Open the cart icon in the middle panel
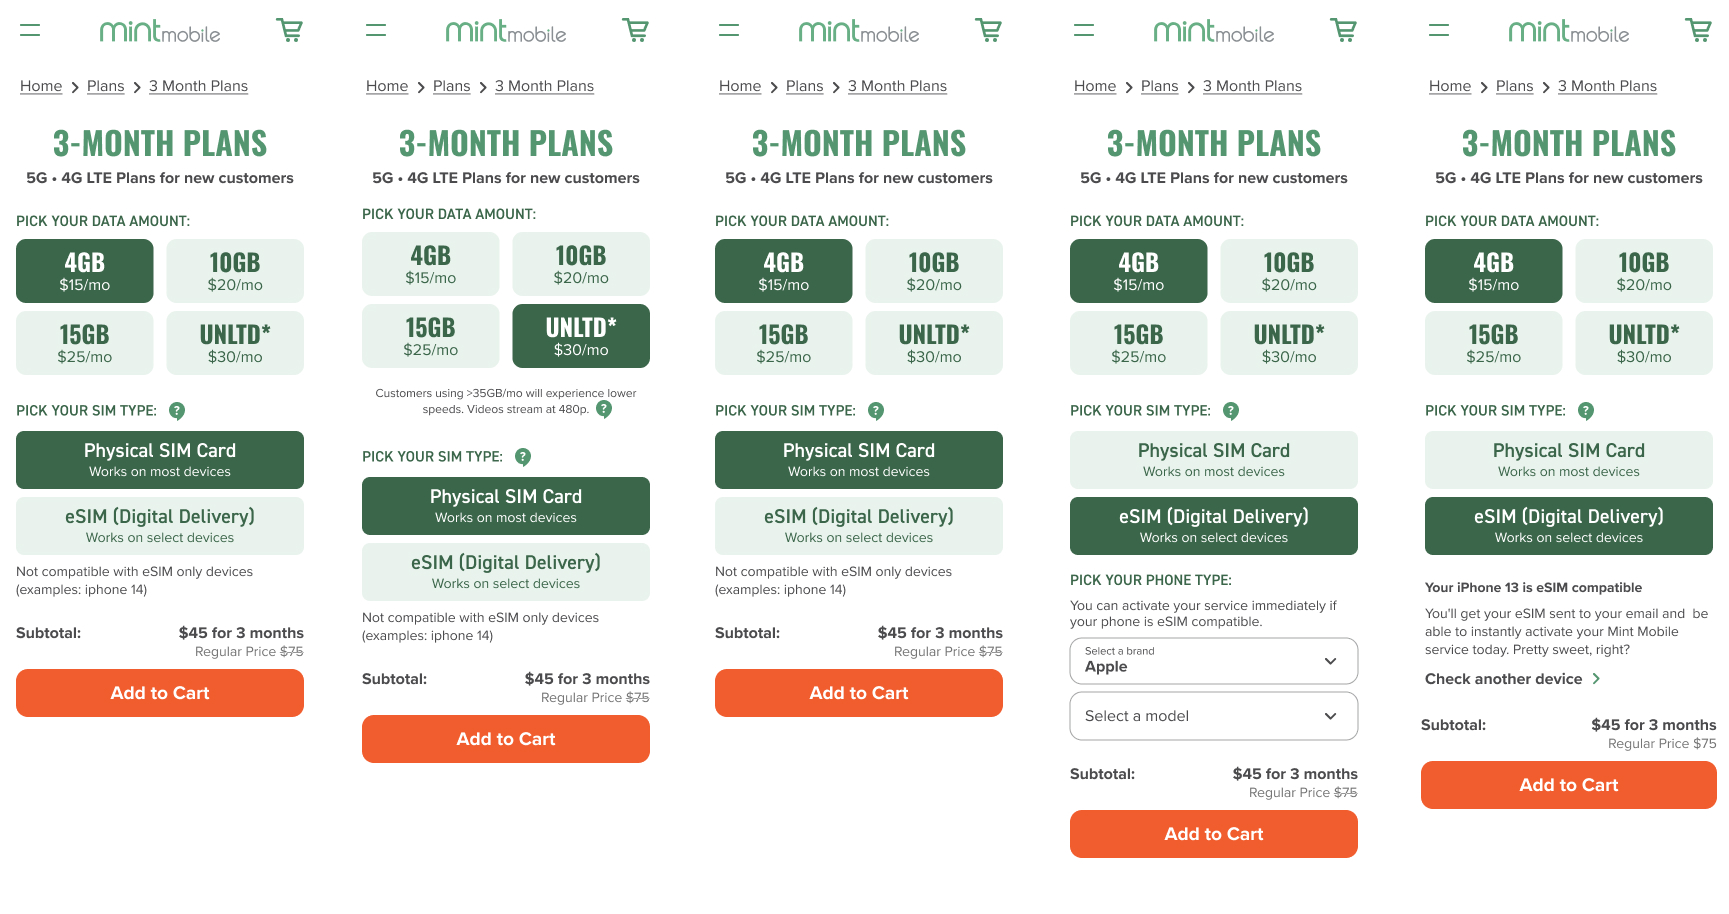The height and width of the screenshot is (914, 1729). pyautogui.click(x=989, y=30)
